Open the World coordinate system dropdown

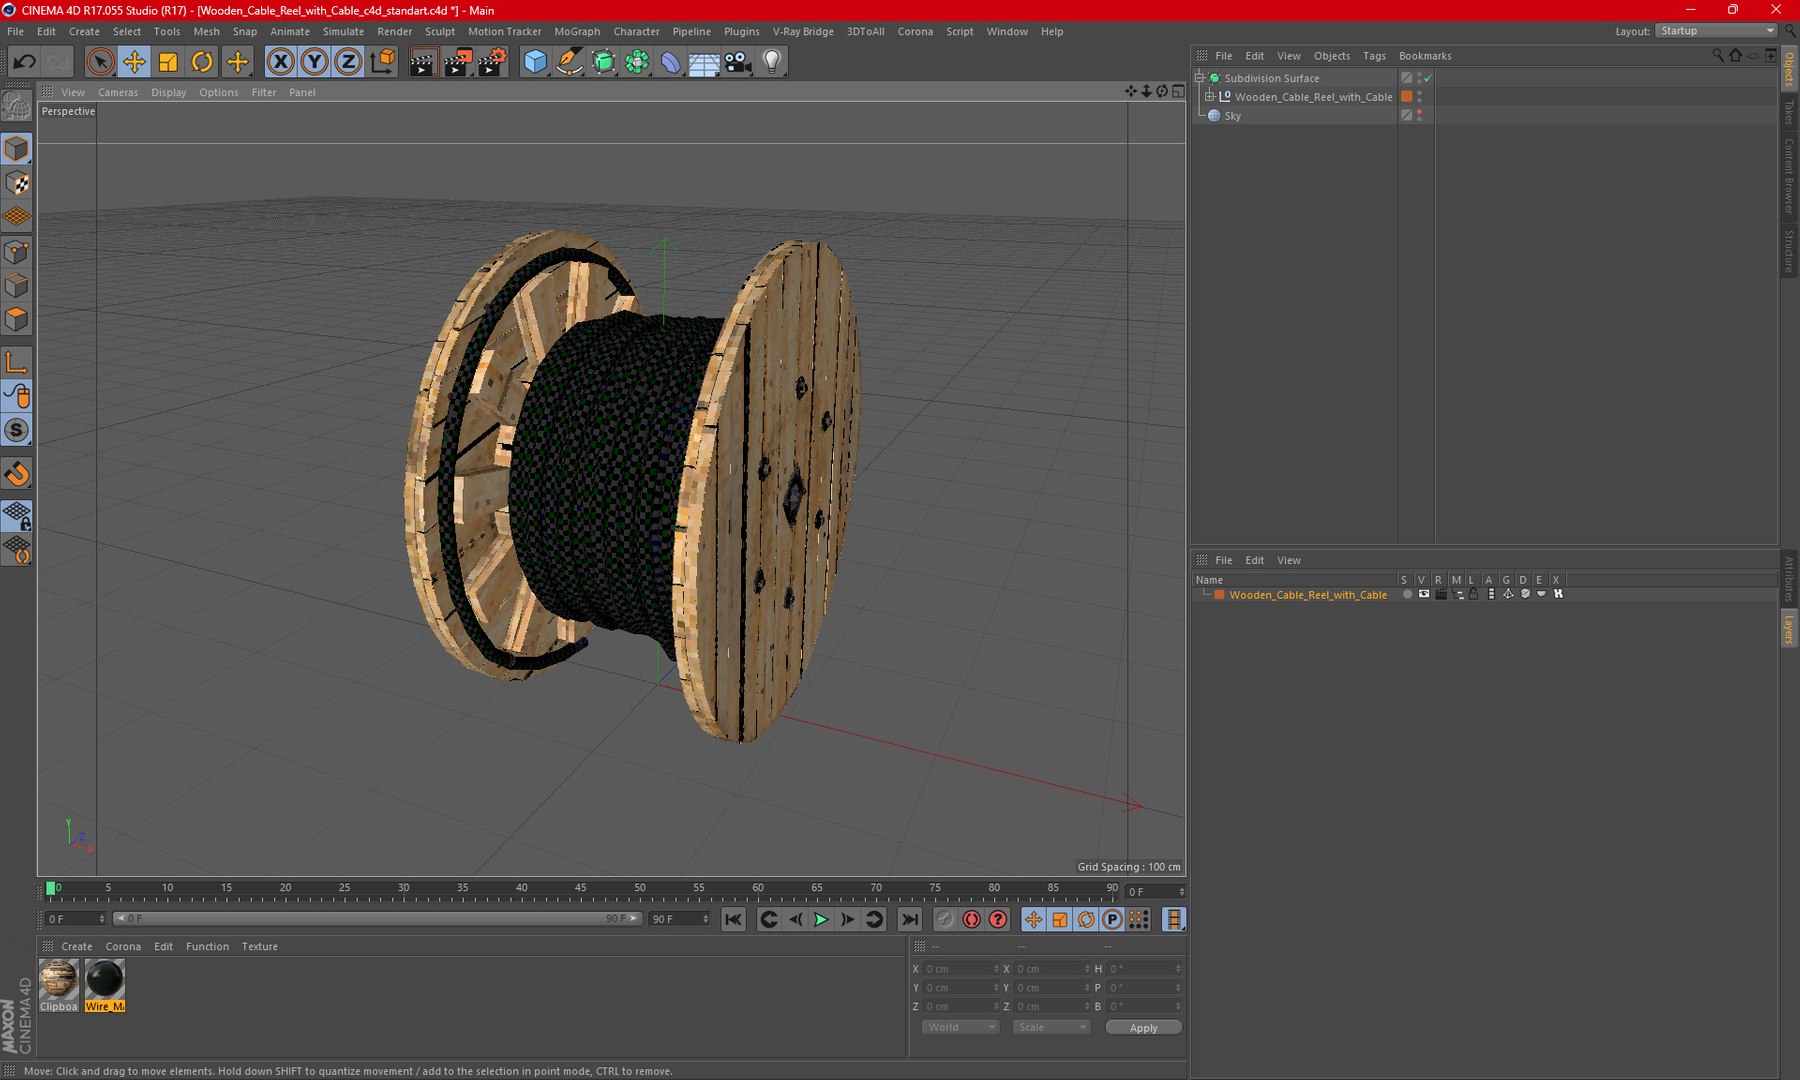(x=959, y=1027)
